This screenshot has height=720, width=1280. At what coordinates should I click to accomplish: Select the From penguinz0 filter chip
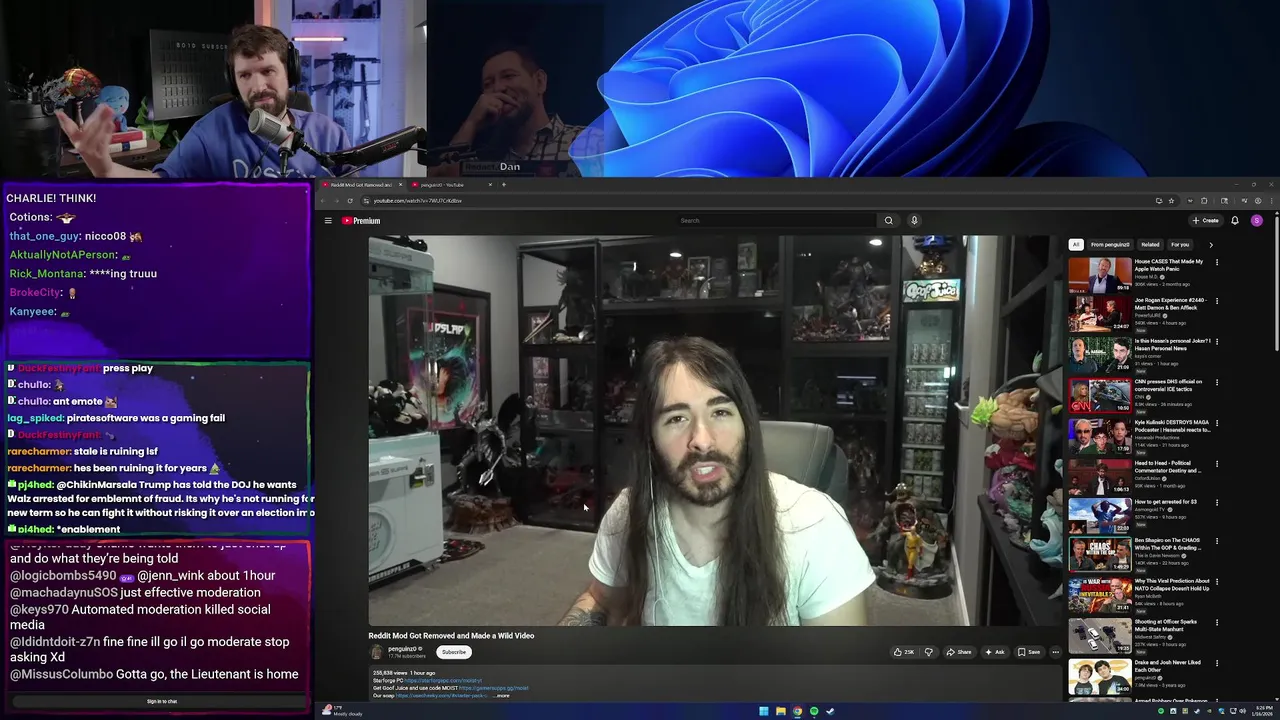tap(1110, 245)
